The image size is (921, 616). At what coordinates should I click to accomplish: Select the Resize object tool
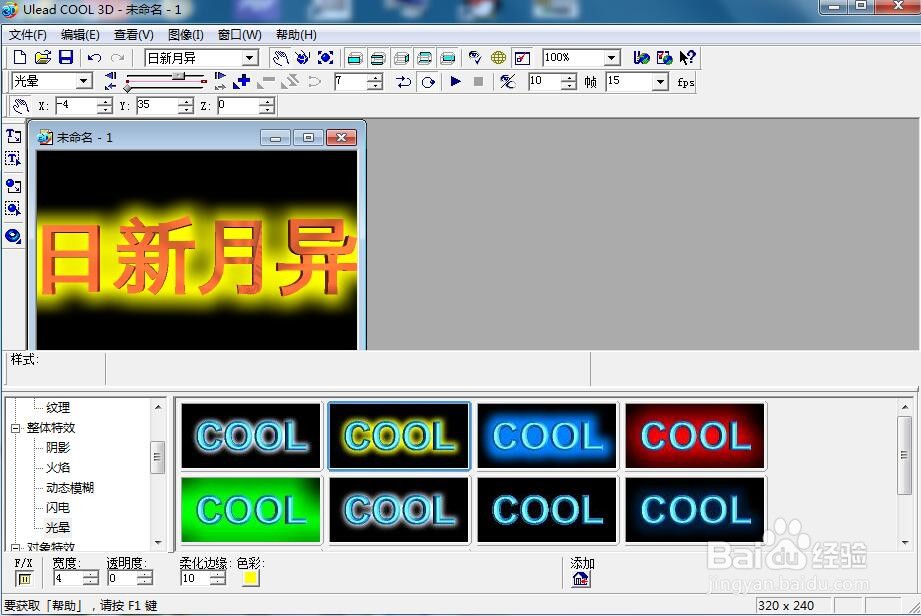[x=325, y=58]
